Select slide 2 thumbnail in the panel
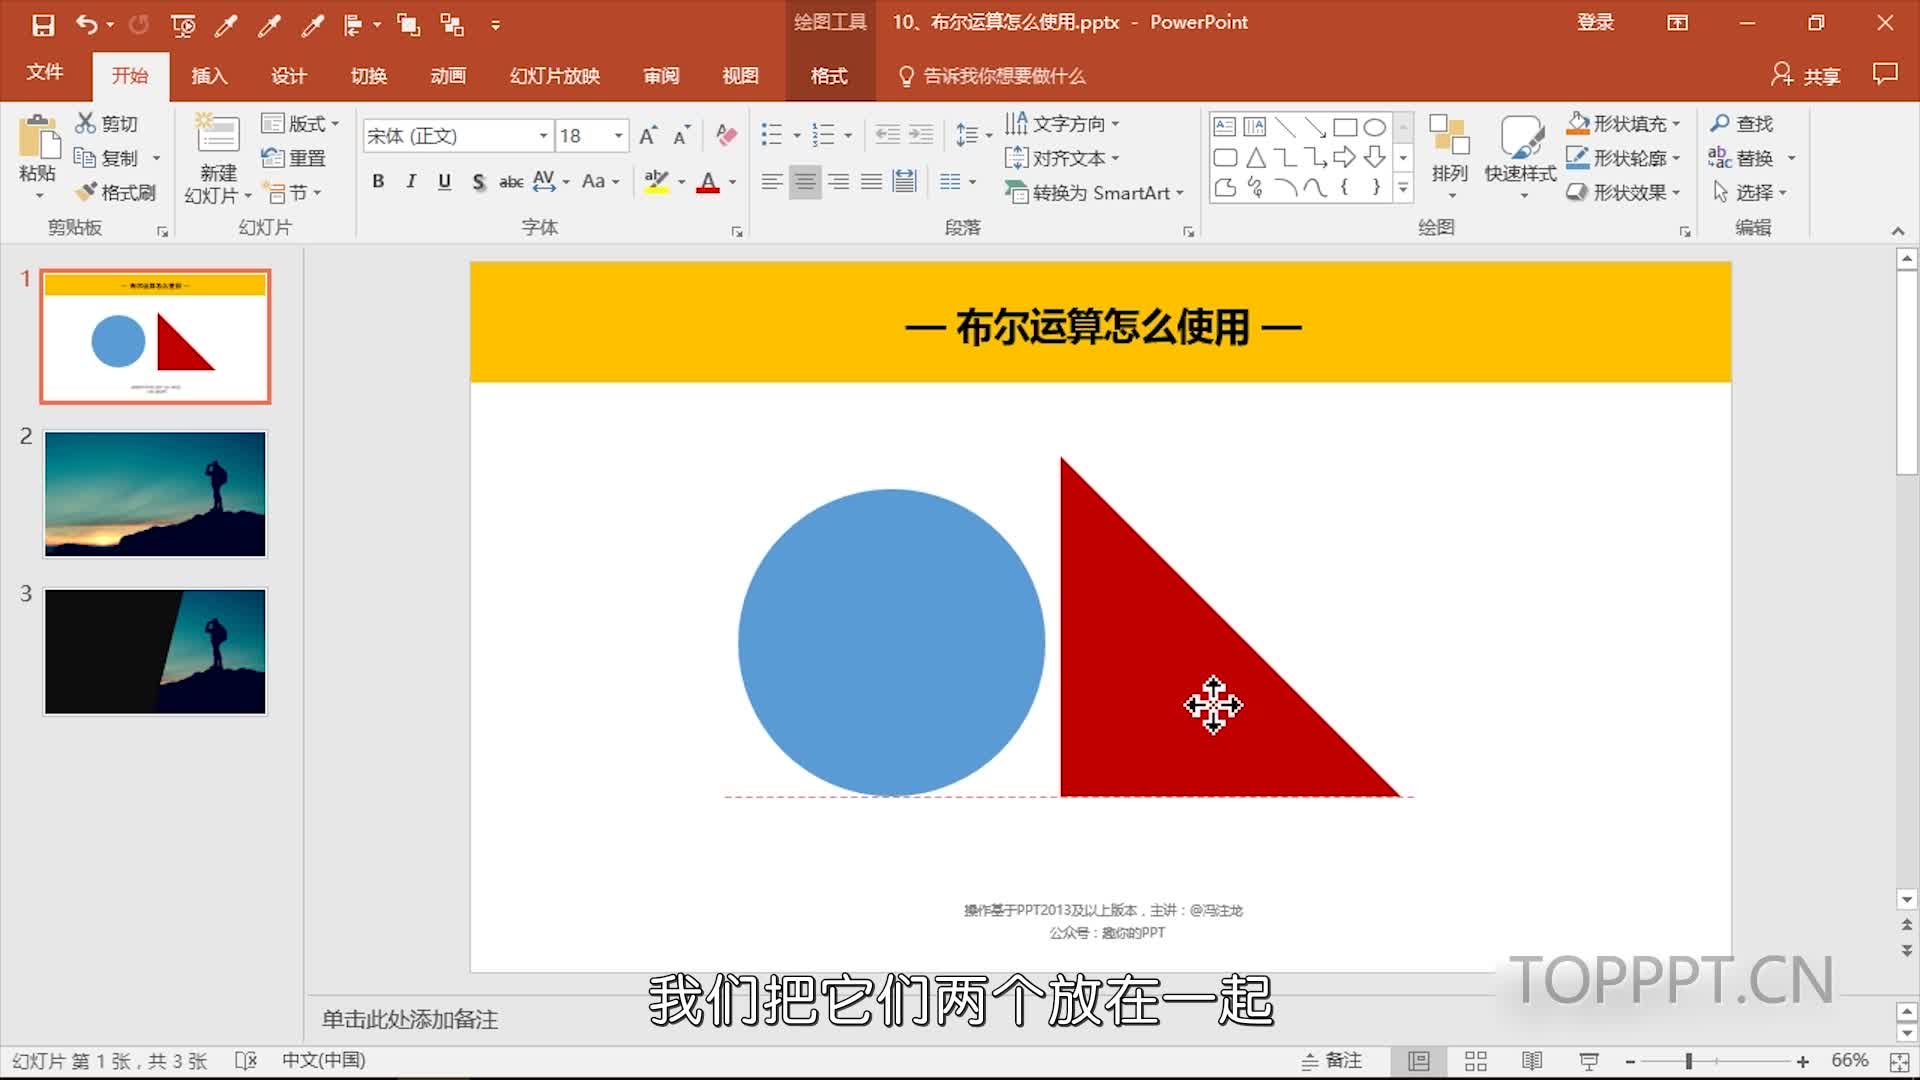Screen dimensions: 1920x1080 (x=154, y=493)
